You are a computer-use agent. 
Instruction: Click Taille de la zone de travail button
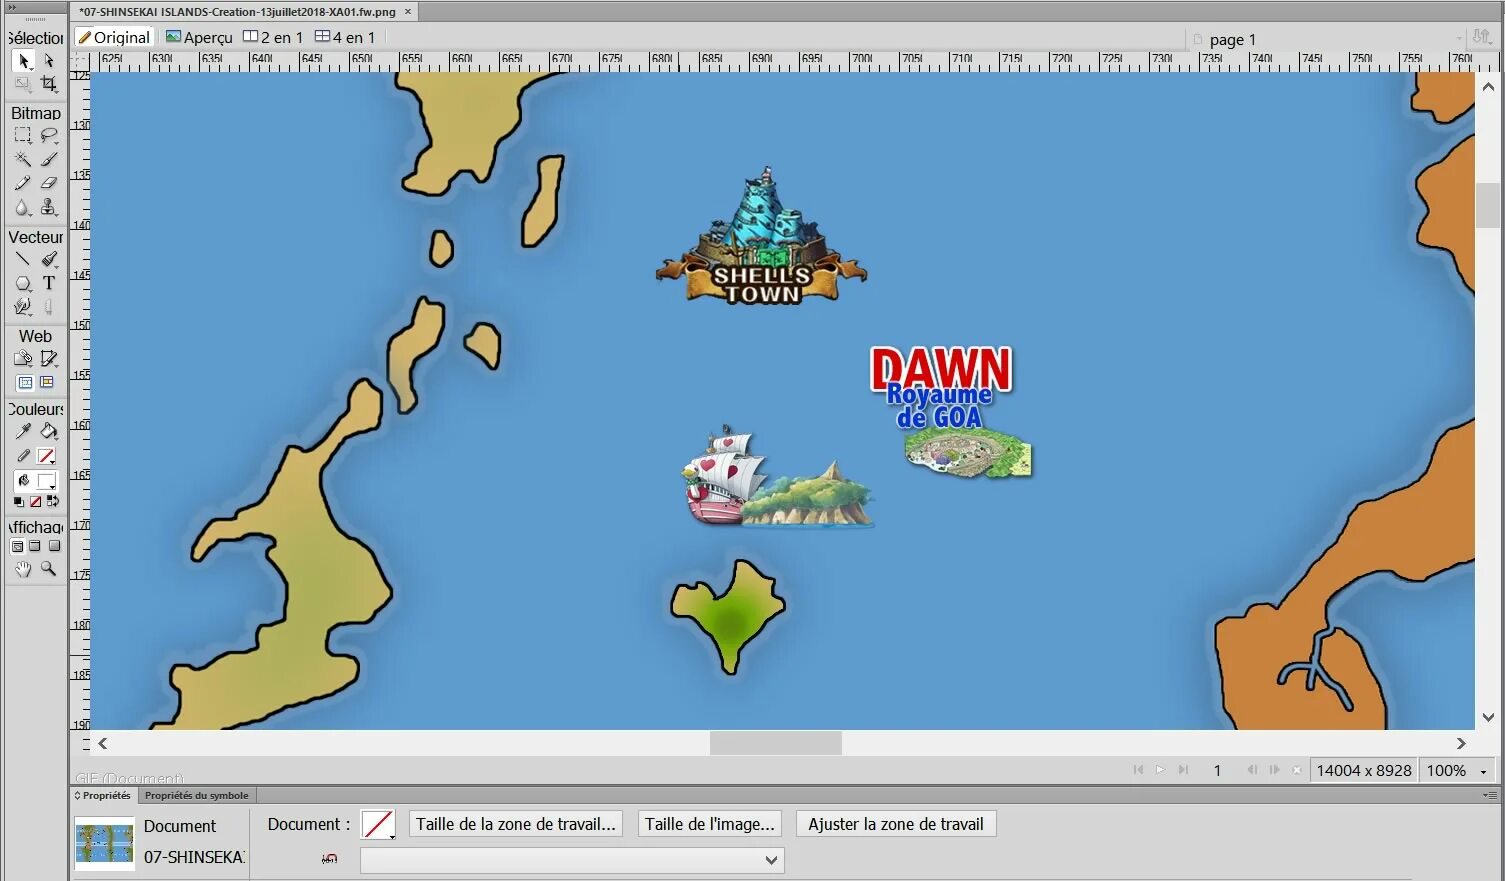pyautogui.click(x=516, y=824)
